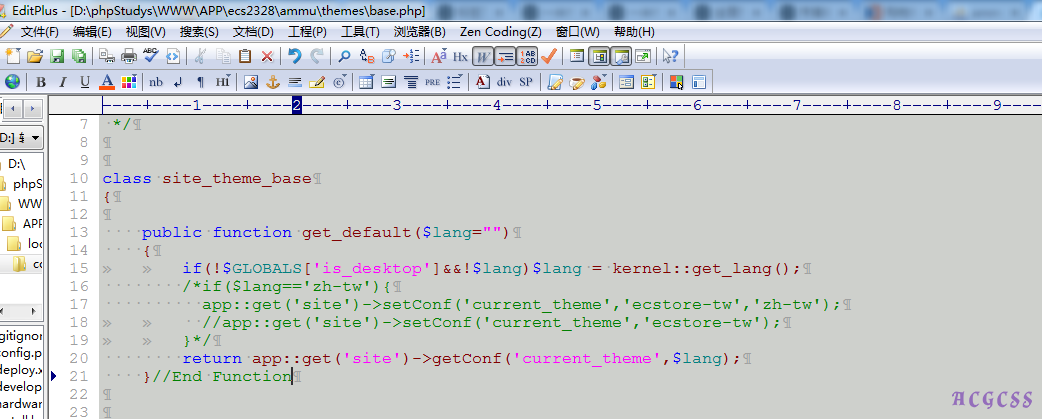Open the drive selector dropdown D:

[x=20, y=137]
